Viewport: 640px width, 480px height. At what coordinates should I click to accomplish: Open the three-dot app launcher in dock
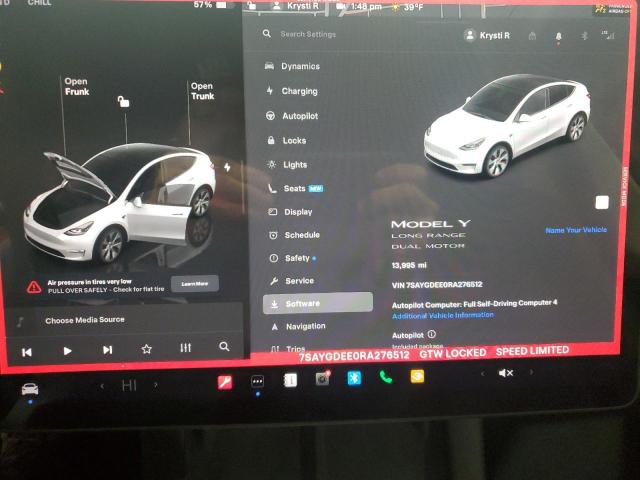257,382
